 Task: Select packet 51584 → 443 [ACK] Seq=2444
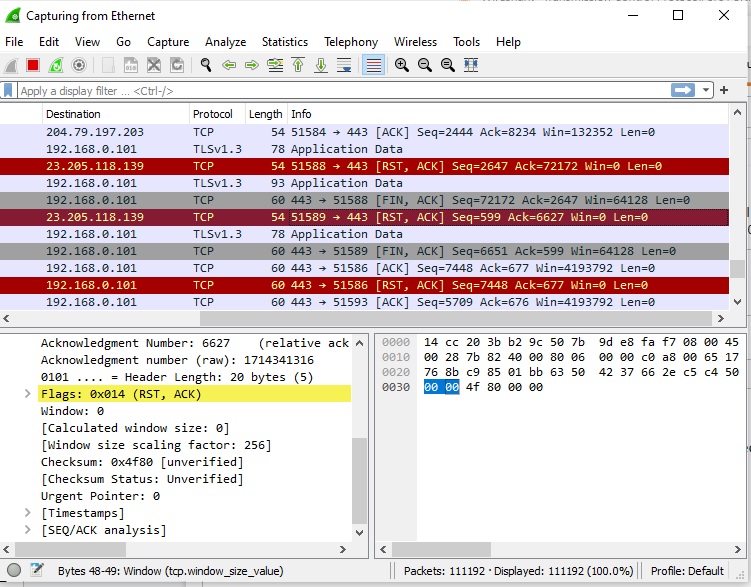pyautogui.click(x=364, y=132)
